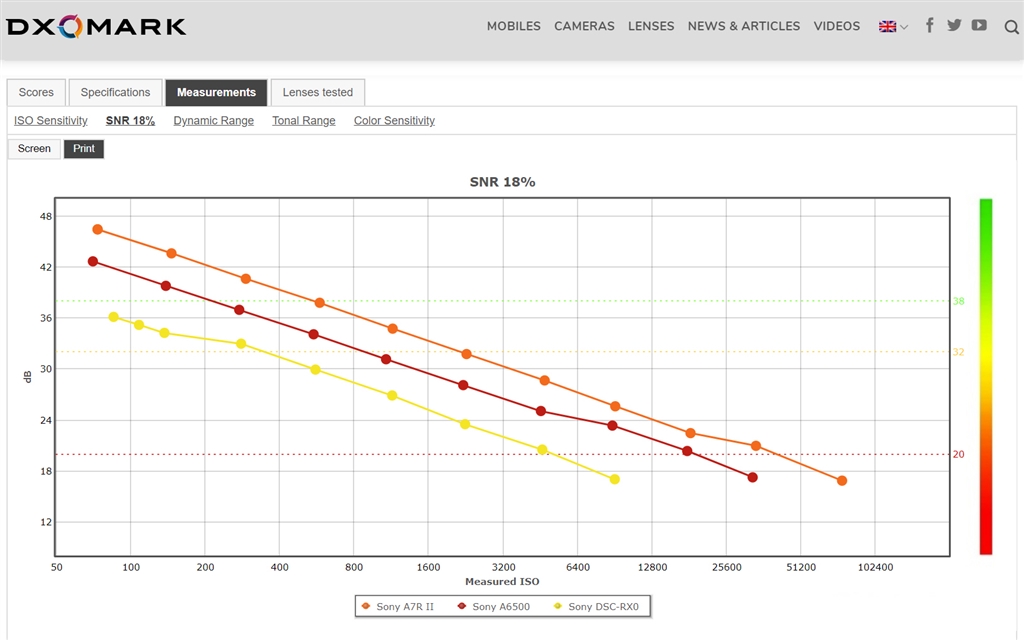1024x640 pixels.
Task: Open the NEWS & ARTICLES menu
Action: [x=743, y=26]
